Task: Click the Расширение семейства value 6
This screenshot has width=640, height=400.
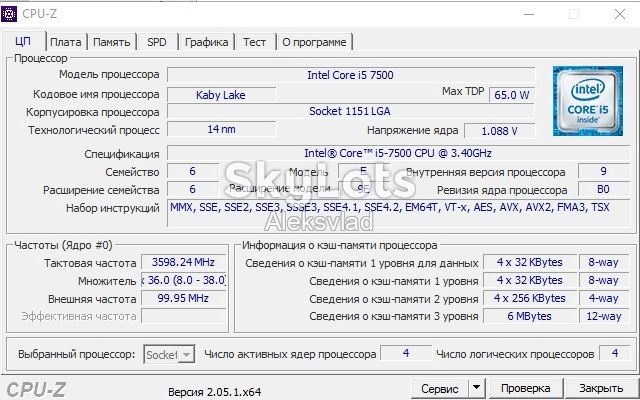Action: click(193, 189)
